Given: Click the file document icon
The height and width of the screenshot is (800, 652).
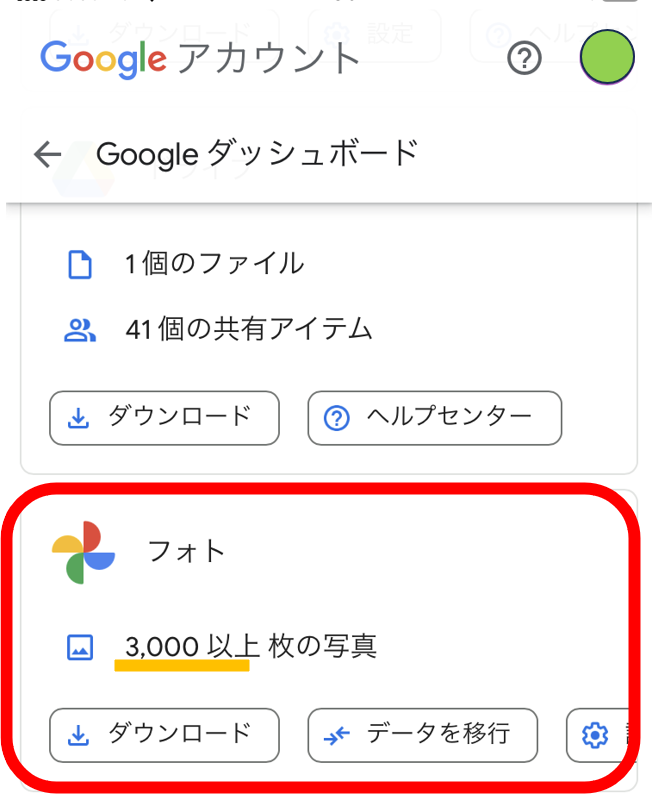Looking at the screenshot, I should [80, 264].
